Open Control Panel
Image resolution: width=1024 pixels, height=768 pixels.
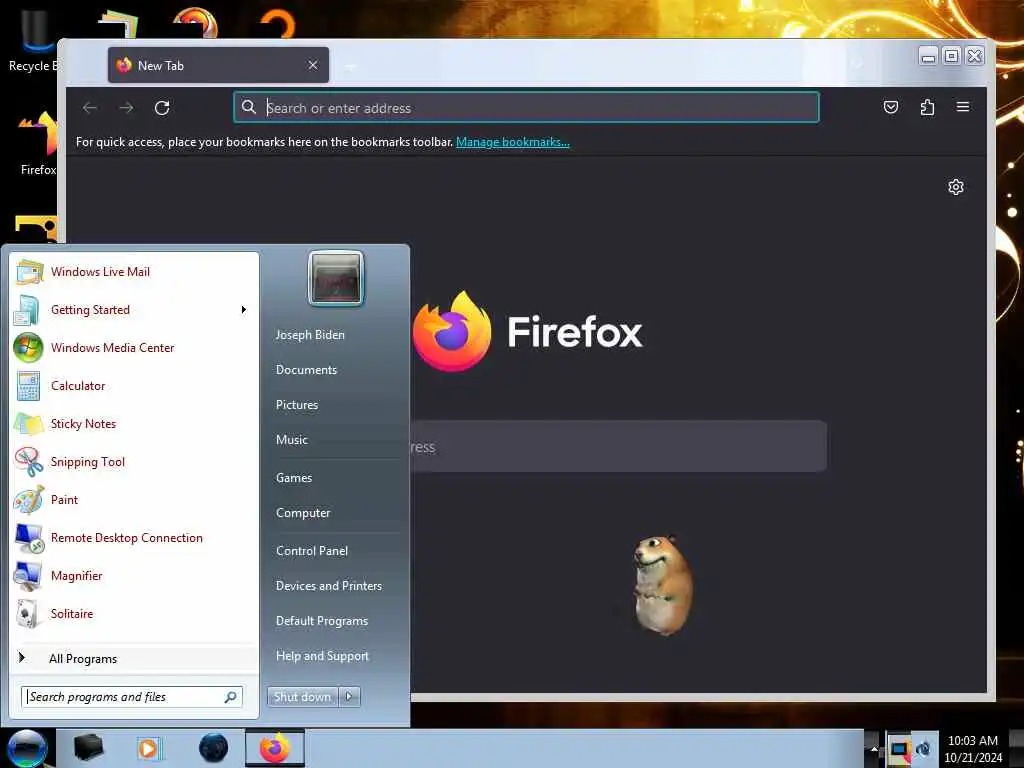(312, 551)
